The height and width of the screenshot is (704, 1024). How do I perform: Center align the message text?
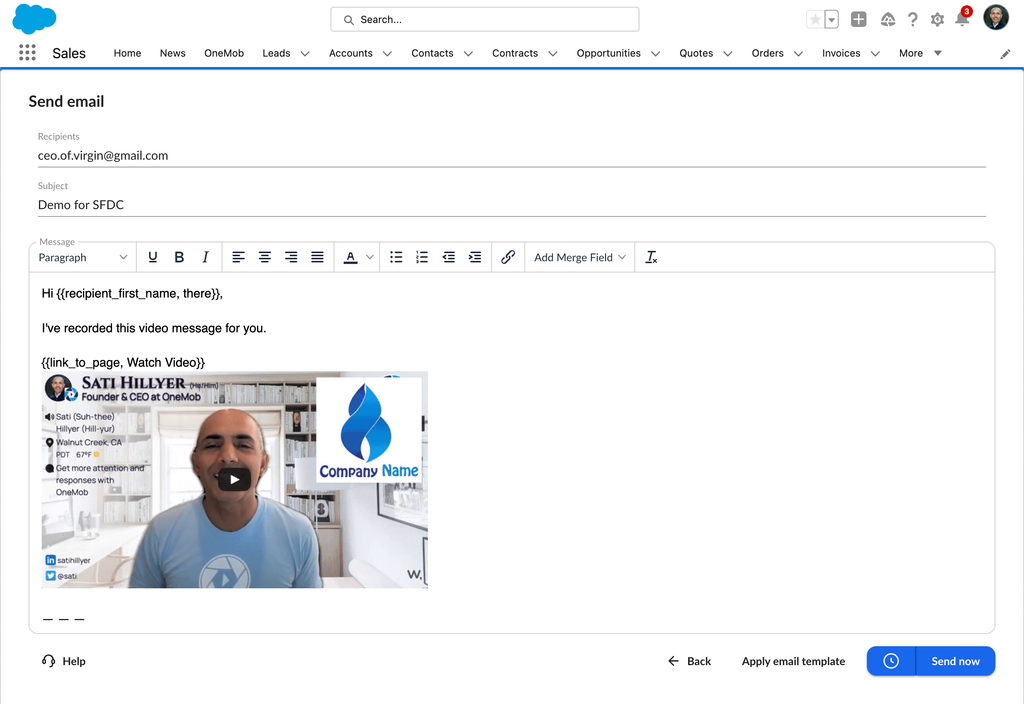264,257
